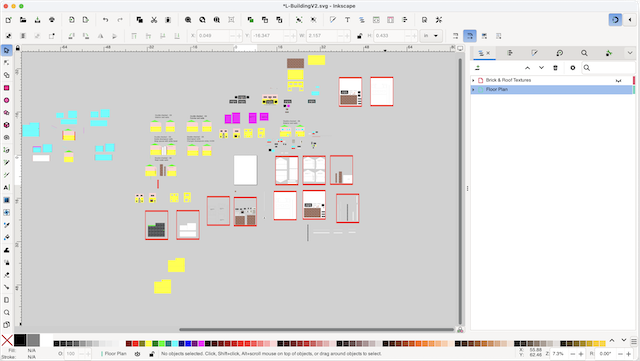Open document with folder icon
640x361 pixels.
click(x=23, y=20)
